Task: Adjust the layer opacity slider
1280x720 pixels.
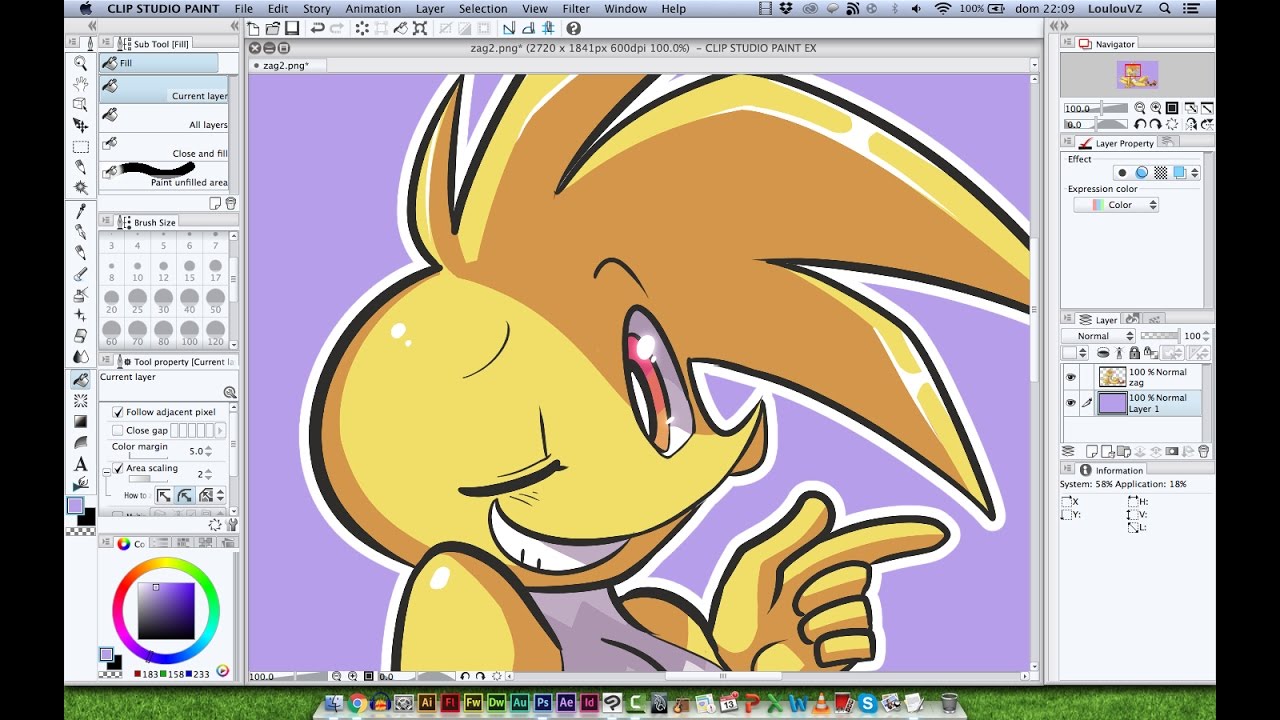Action: click(1160, 336)
